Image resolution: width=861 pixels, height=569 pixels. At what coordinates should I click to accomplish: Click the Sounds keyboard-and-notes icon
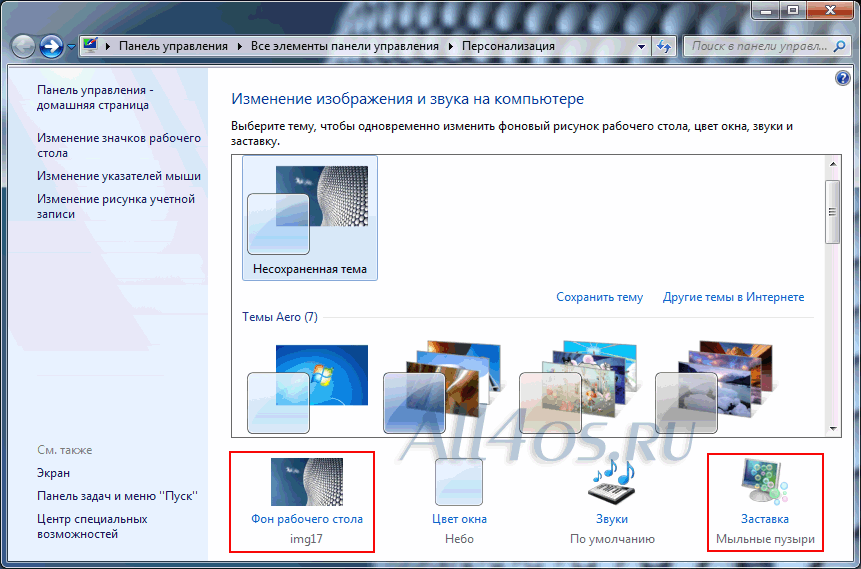611,482
